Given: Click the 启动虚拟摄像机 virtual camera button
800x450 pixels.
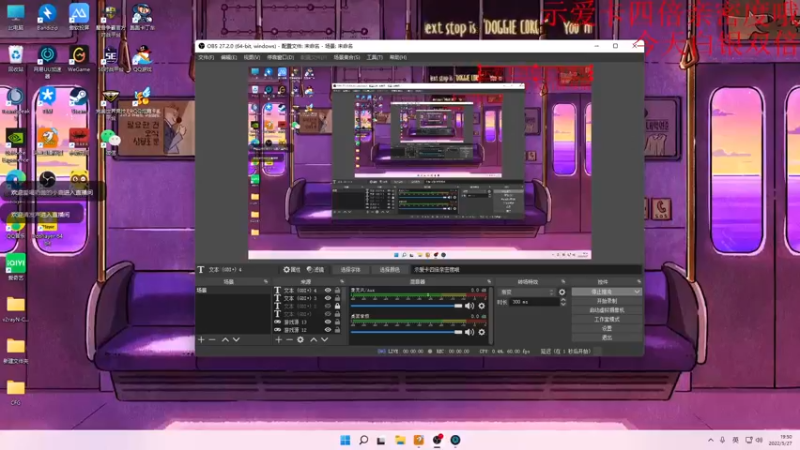Looking at the screenshot, I should pos(607,310).
